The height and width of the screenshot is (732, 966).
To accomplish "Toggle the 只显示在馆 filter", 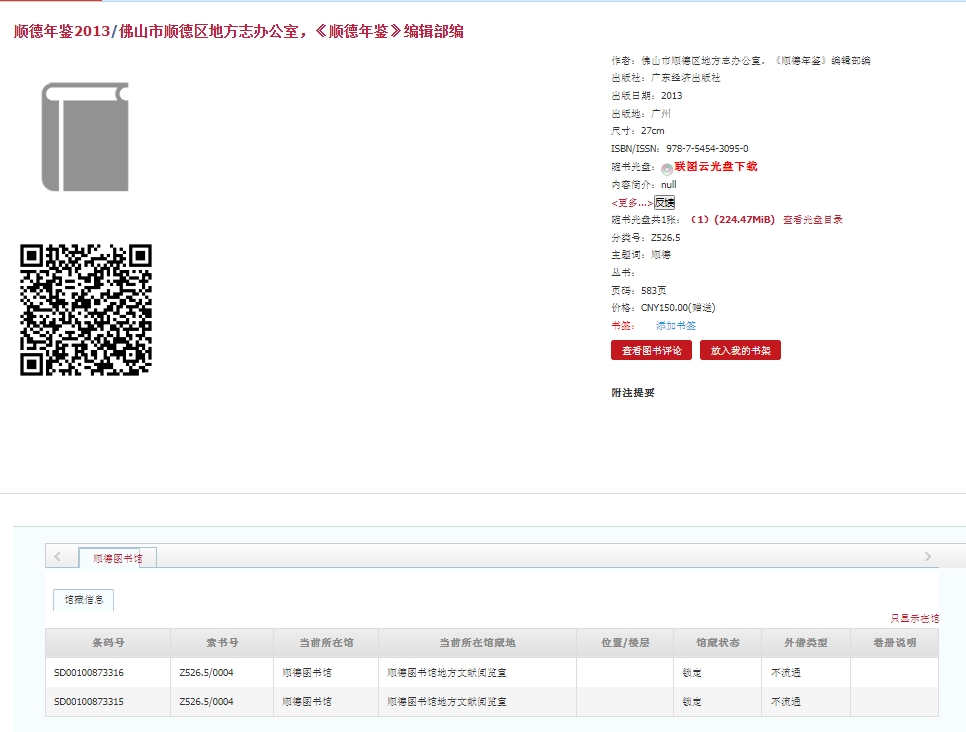I will point(914,618).
